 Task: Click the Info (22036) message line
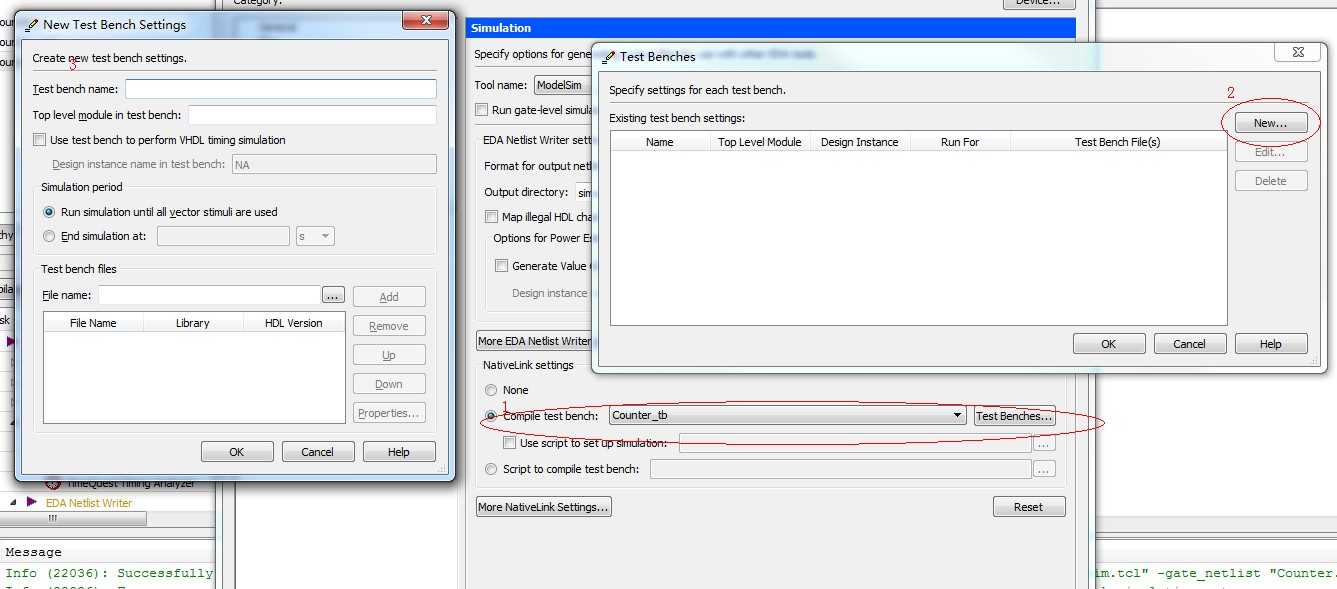click(x=109, y=573)
